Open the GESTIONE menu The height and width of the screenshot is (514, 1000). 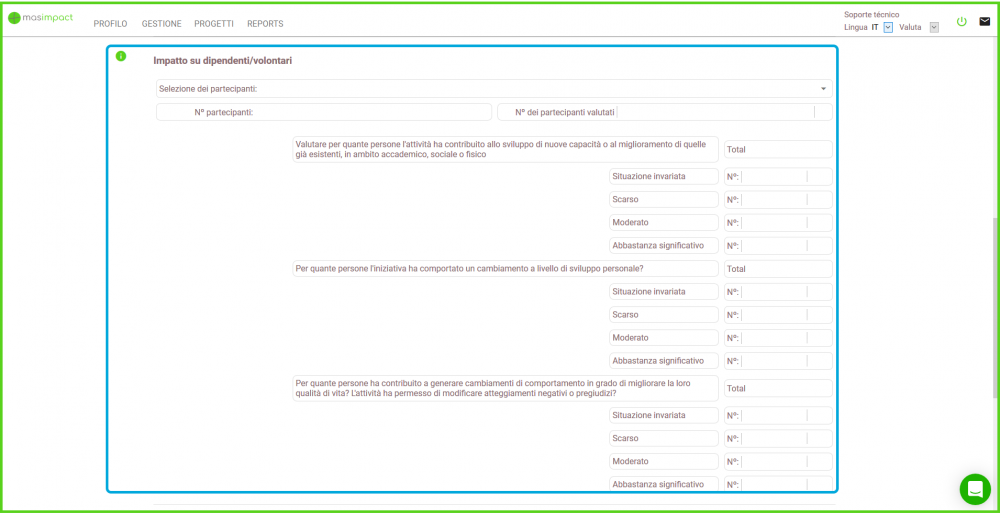tap(161, 24)
